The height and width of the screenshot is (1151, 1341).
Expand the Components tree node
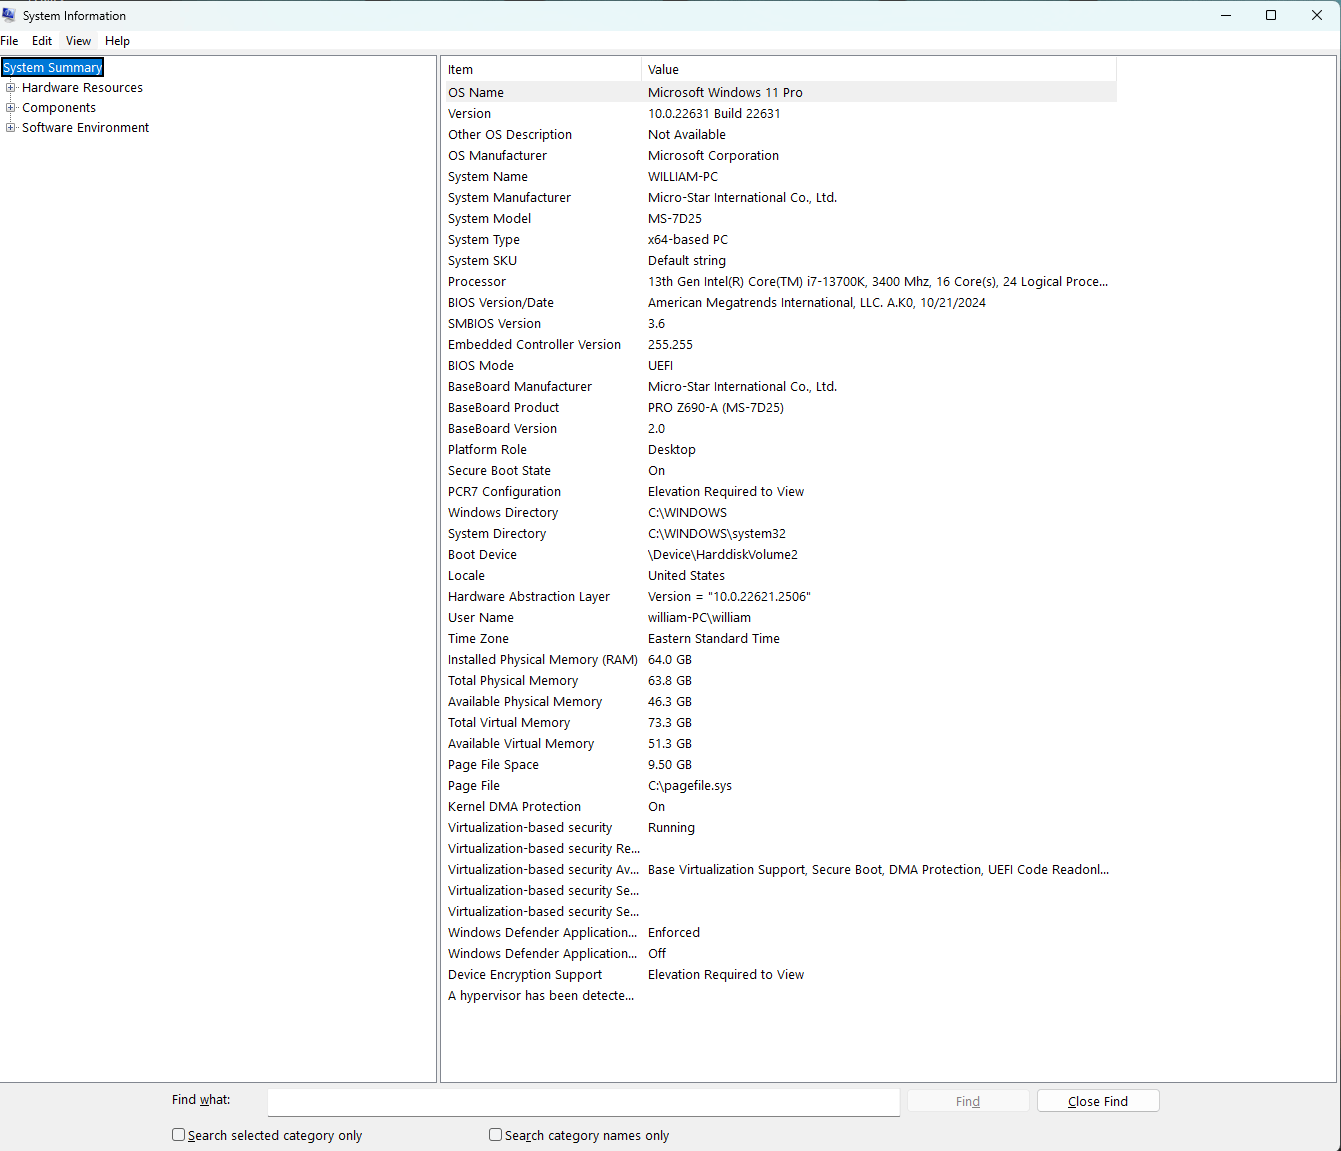[x=11, y=108]
